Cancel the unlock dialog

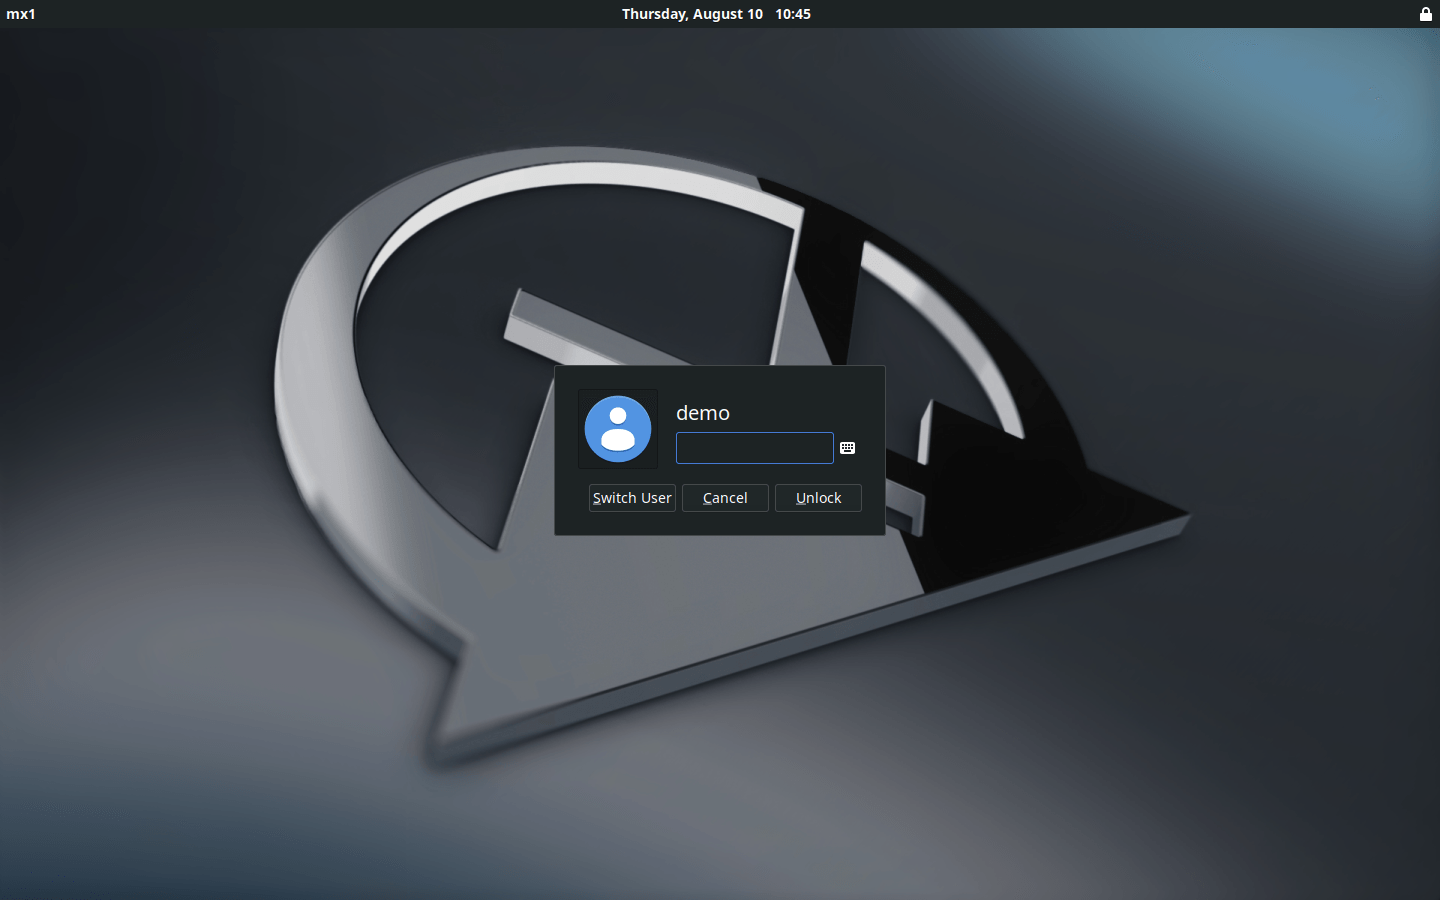click(725, 498)
